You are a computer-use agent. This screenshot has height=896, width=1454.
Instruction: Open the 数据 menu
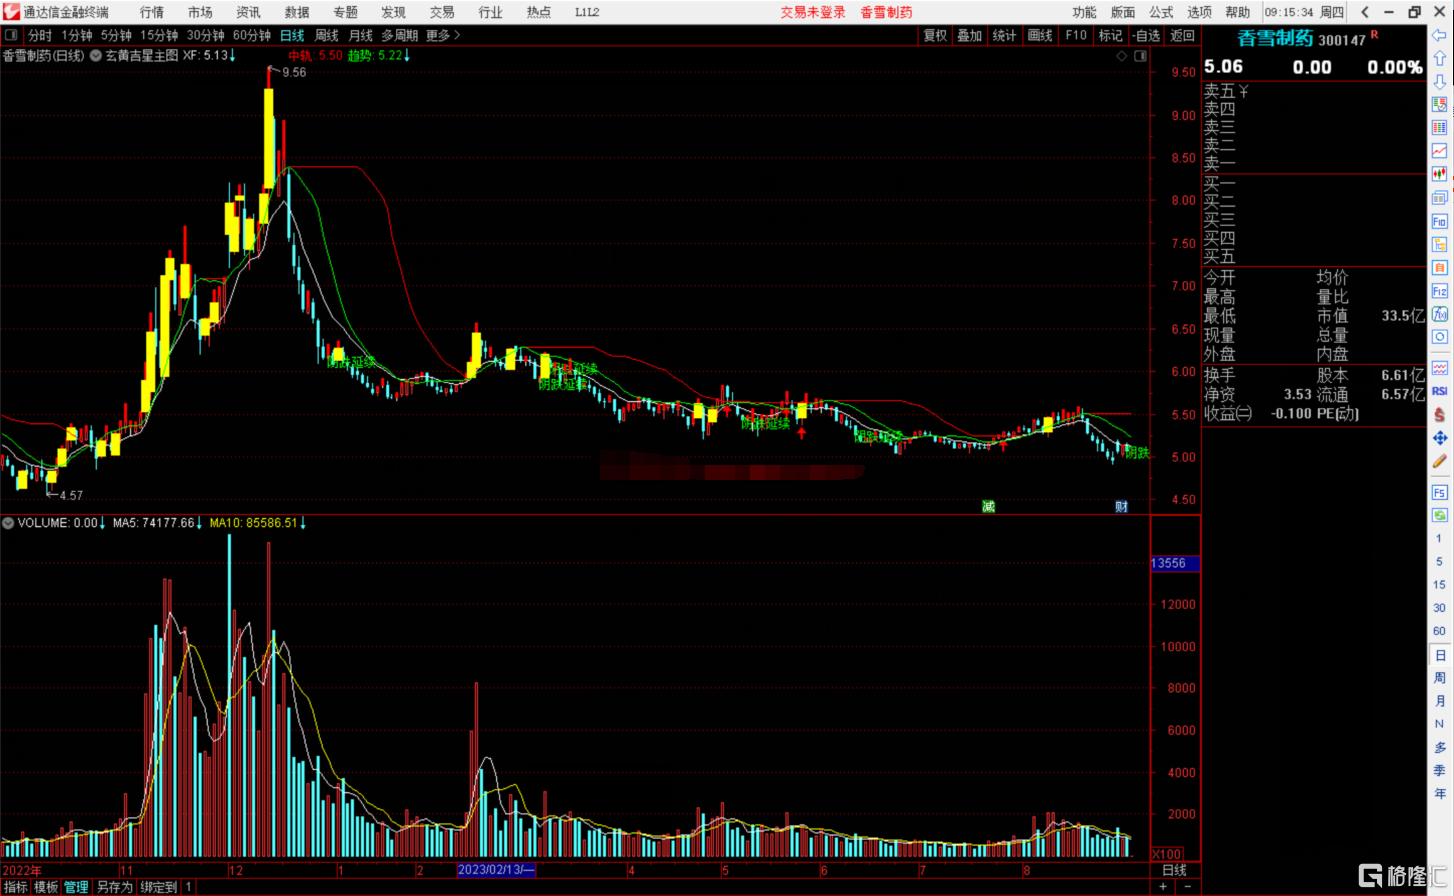click(297, 12)
